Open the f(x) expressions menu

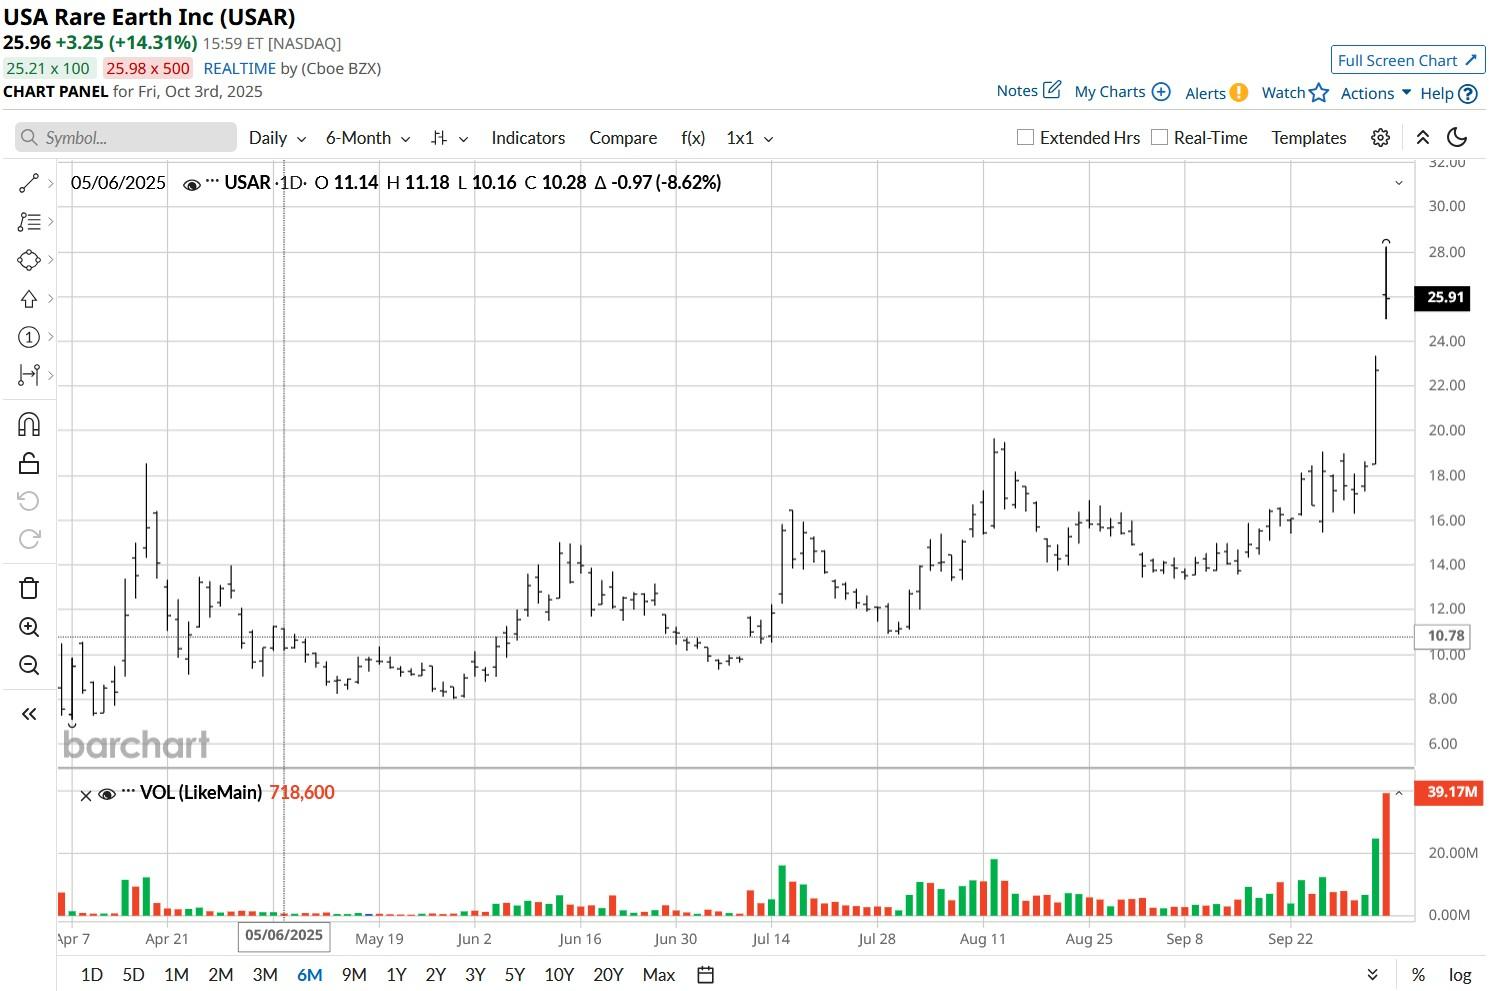click(x=693, y=138)
